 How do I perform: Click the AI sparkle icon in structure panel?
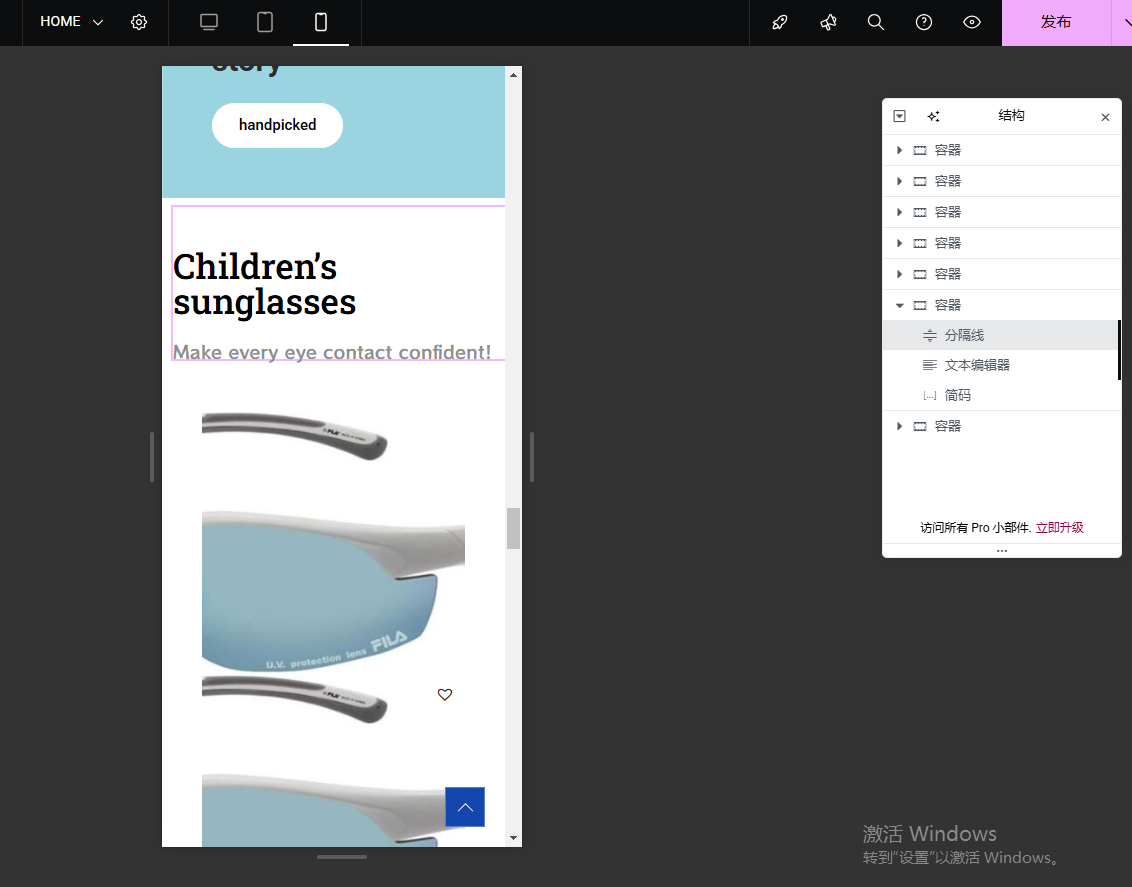[933, 116]
